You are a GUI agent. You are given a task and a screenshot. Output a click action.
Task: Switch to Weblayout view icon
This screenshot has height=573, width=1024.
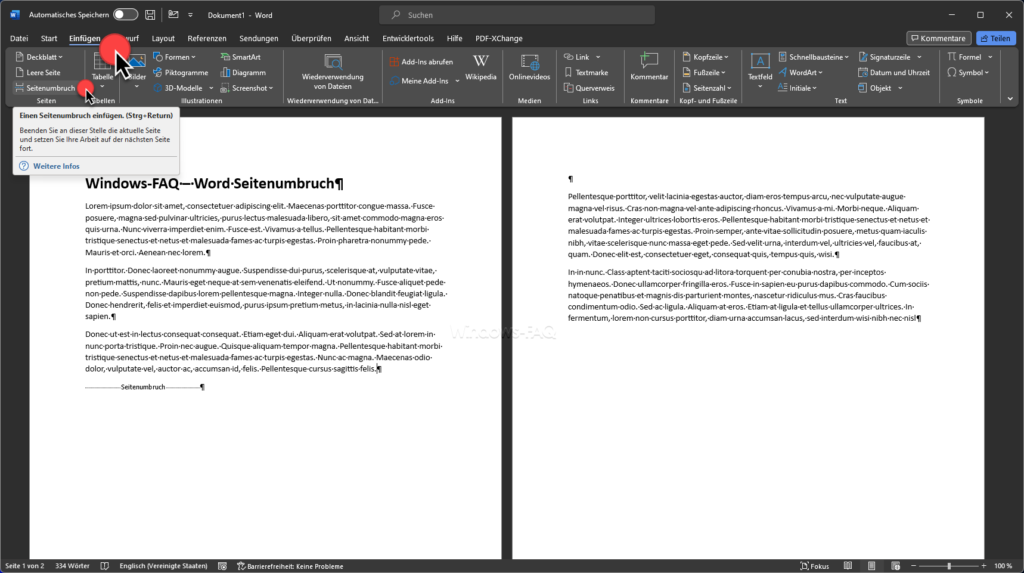[895, 566]
